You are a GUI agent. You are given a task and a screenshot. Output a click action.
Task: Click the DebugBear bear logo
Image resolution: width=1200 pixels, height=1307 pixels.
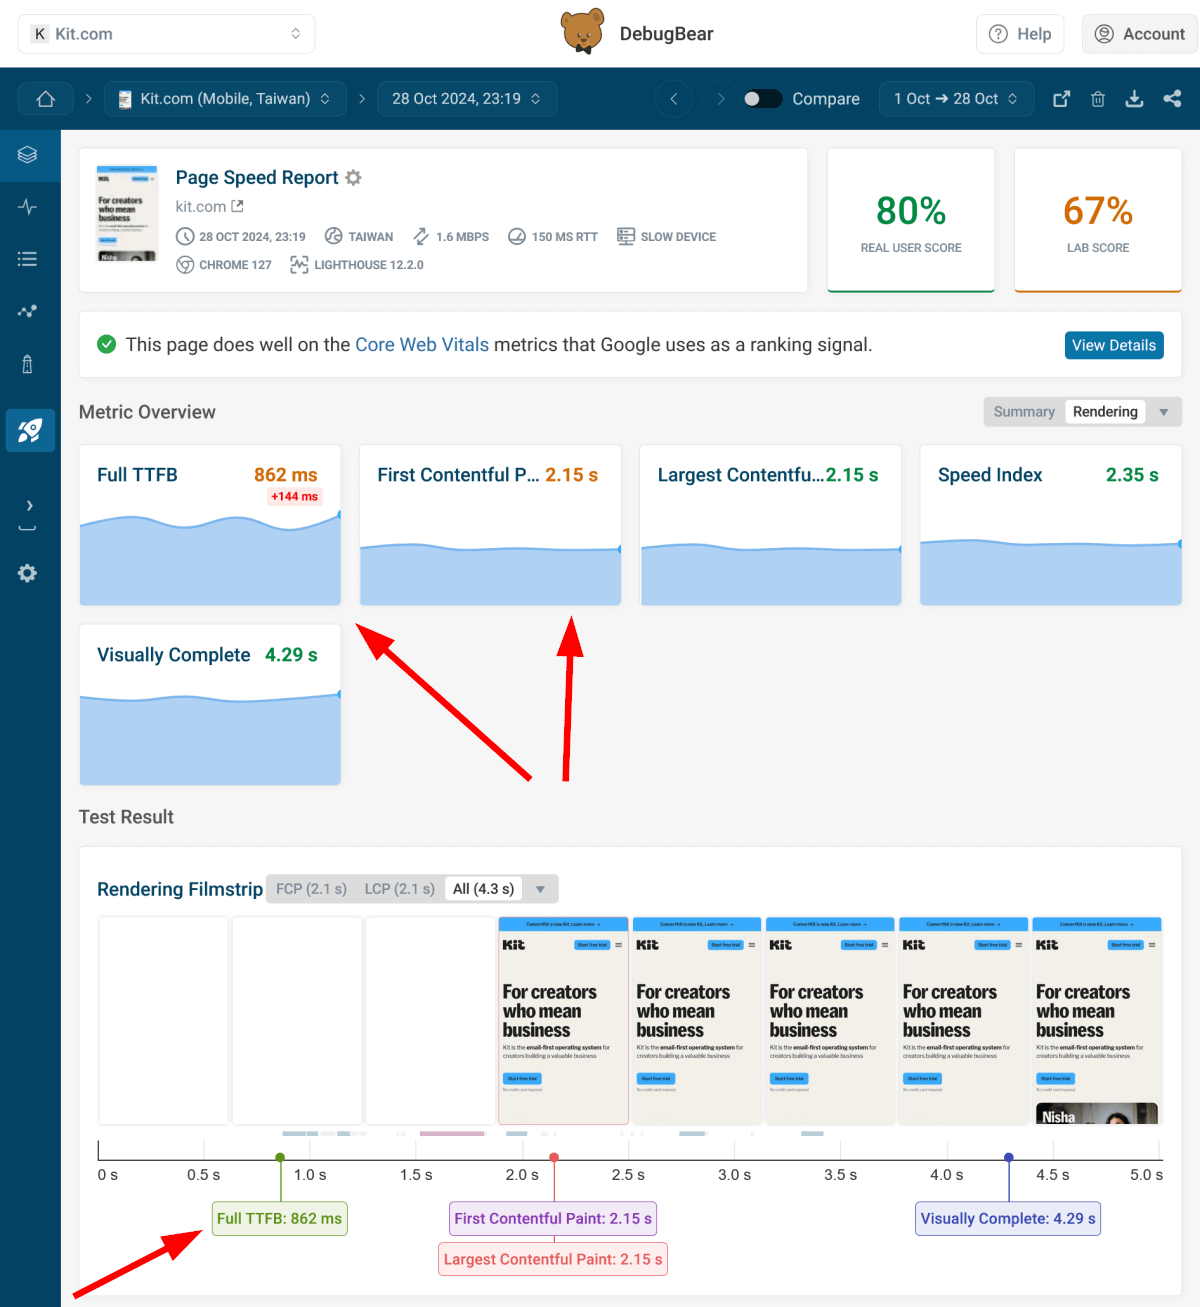point(583,31)
